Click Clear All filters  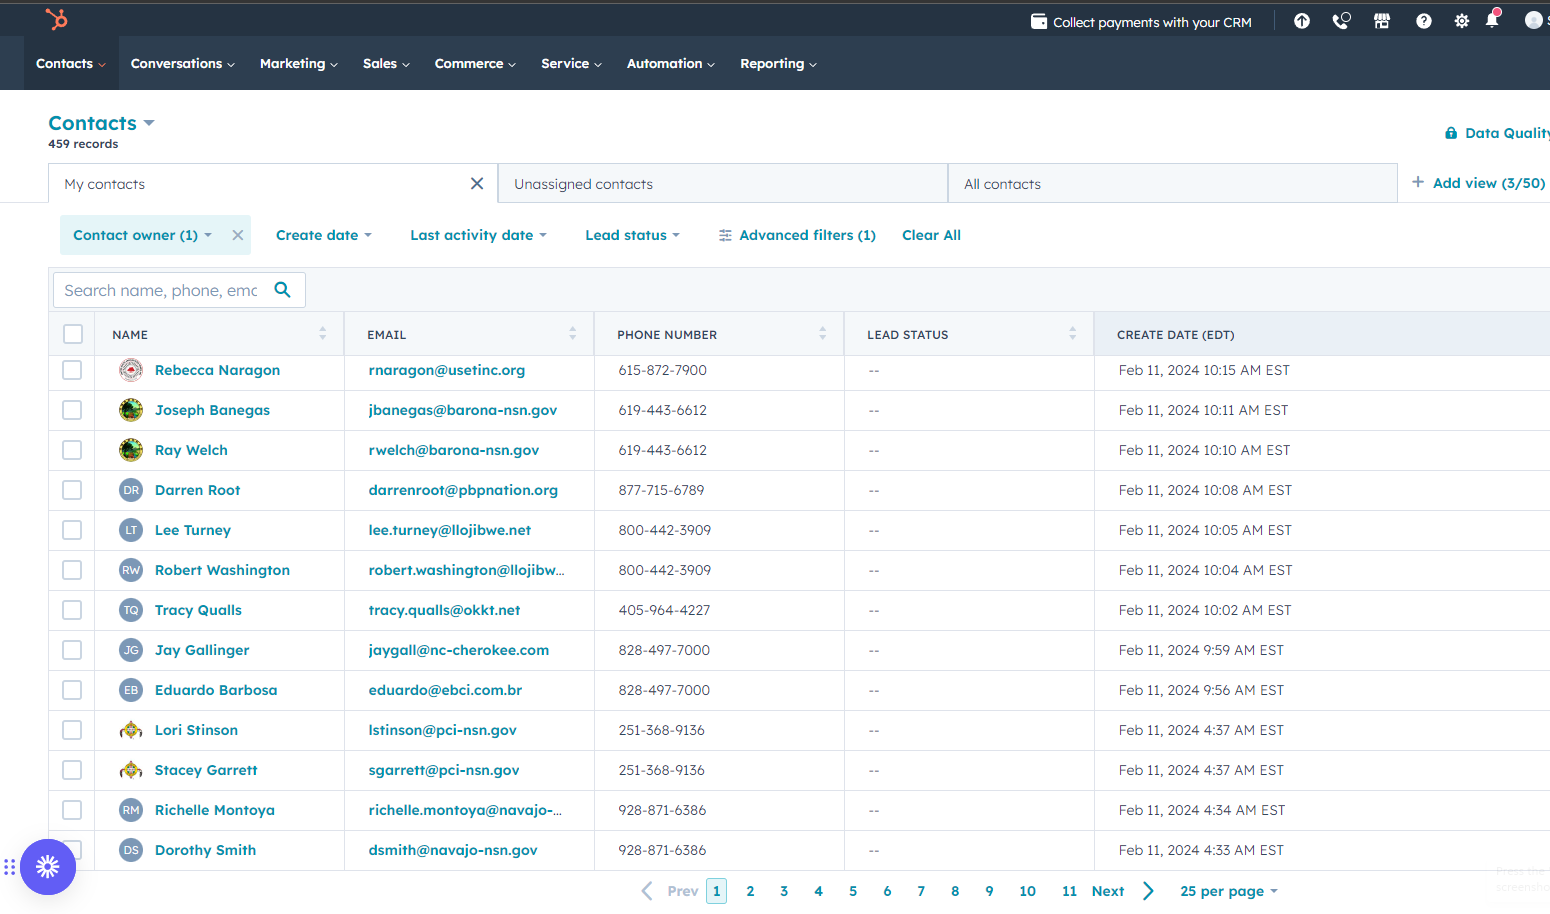tap(931, 235)
